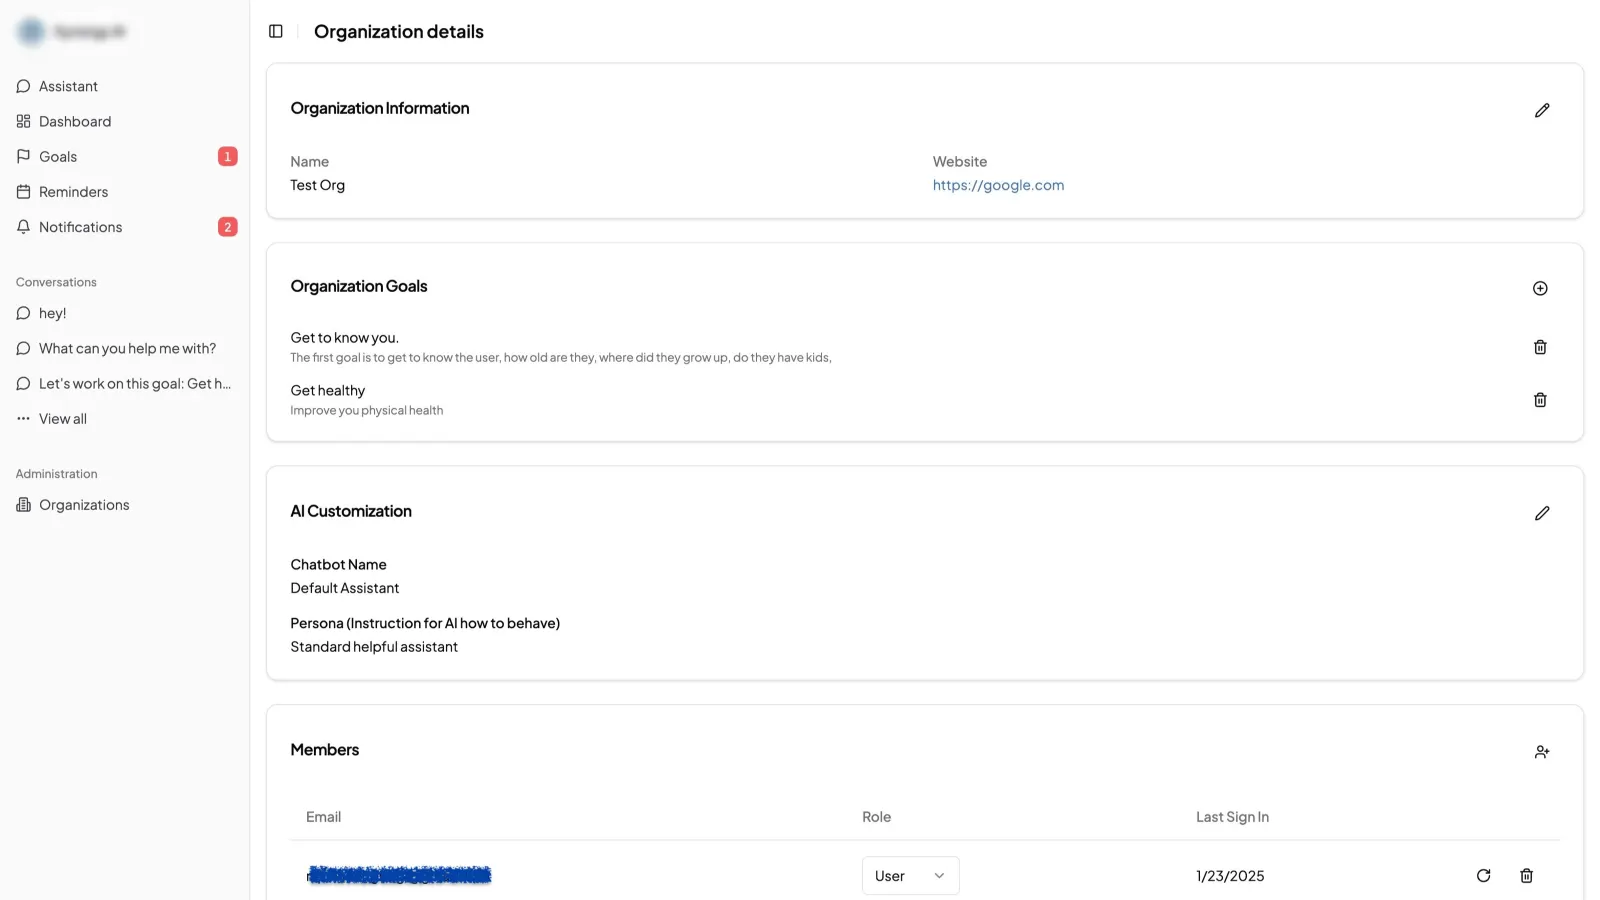Remove the member with trash icon
1600x900 pixels.
click(1526, 876)
